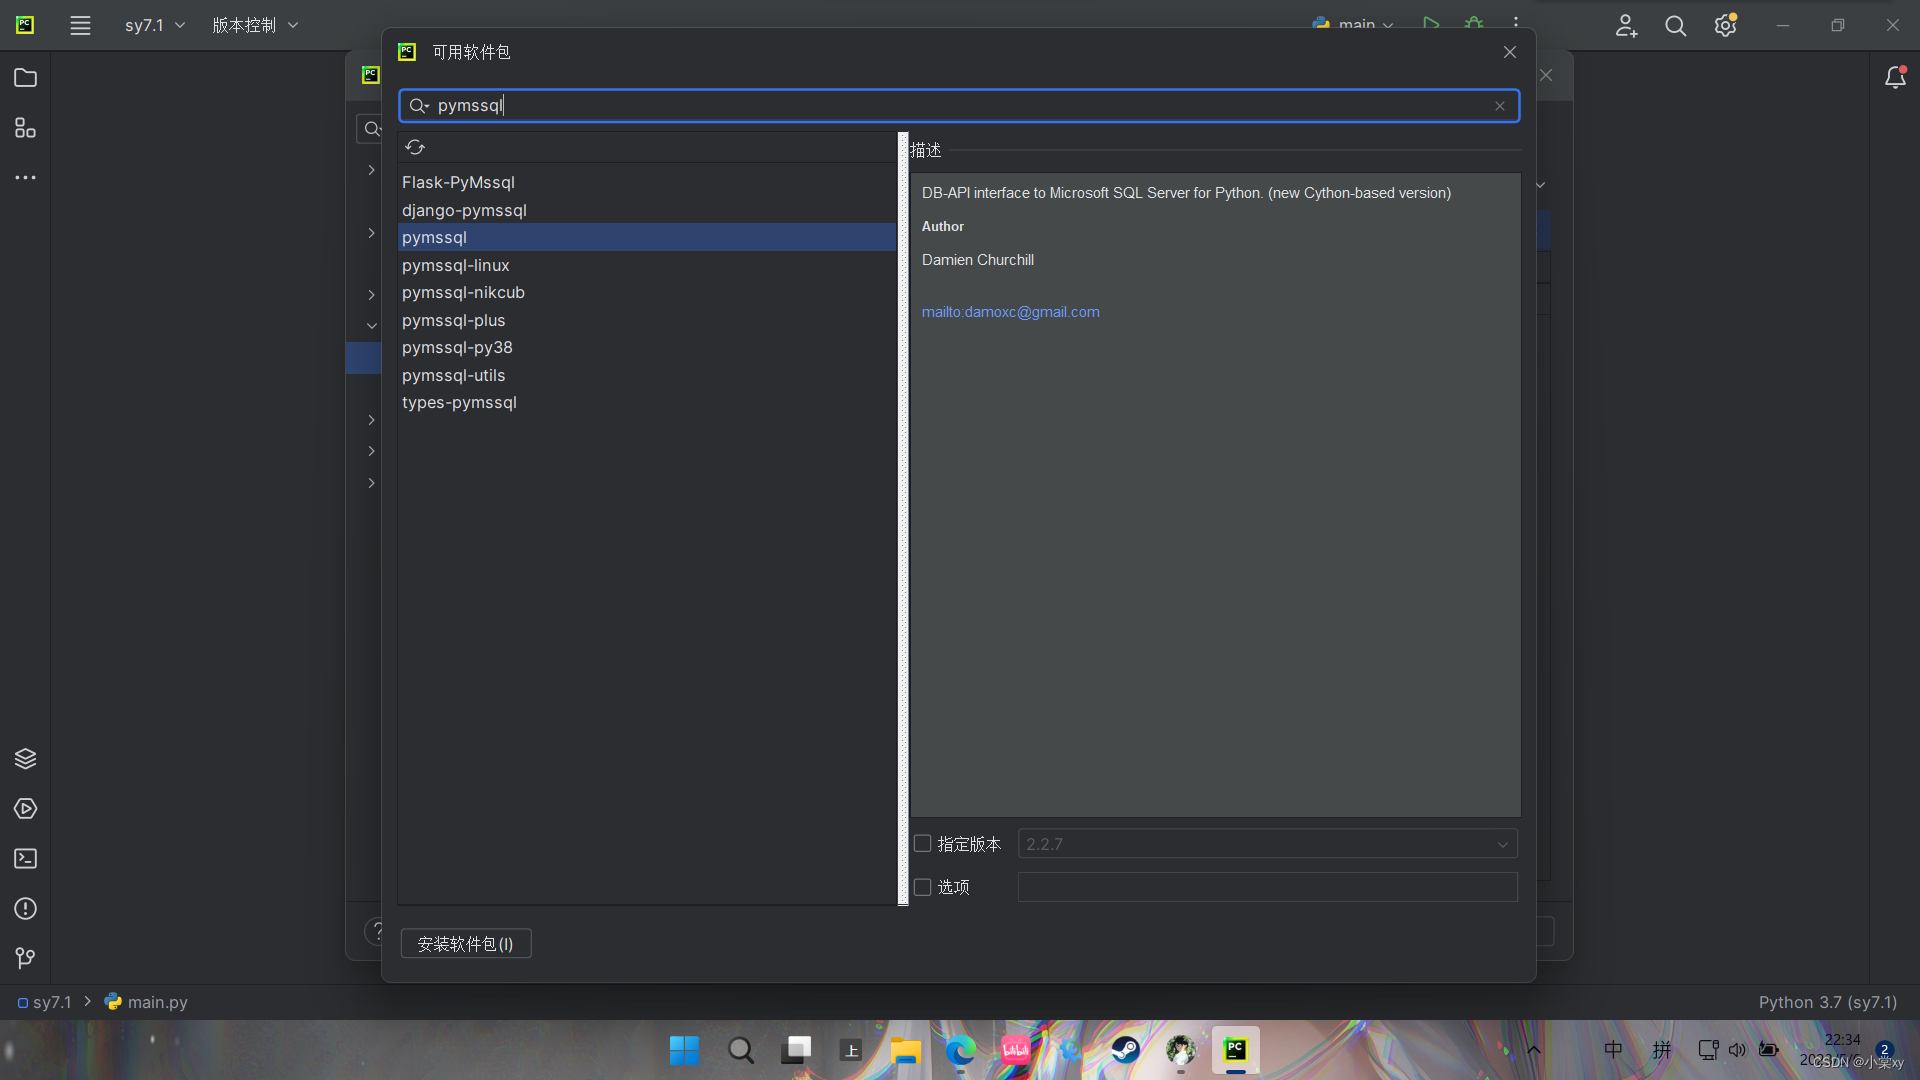Open the sy7.1 project dropdown
1920x1080 pixels.
pyautogui.click(x=155, y=25)
